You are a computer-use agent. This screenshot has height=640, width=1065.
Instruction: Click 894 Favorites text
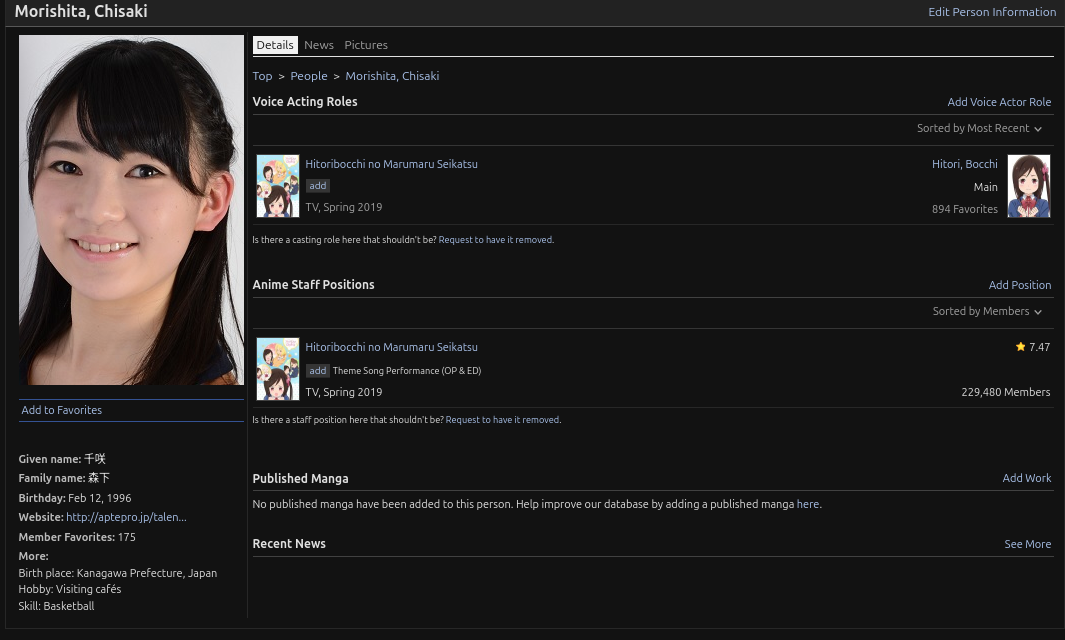tap(964, 209)
